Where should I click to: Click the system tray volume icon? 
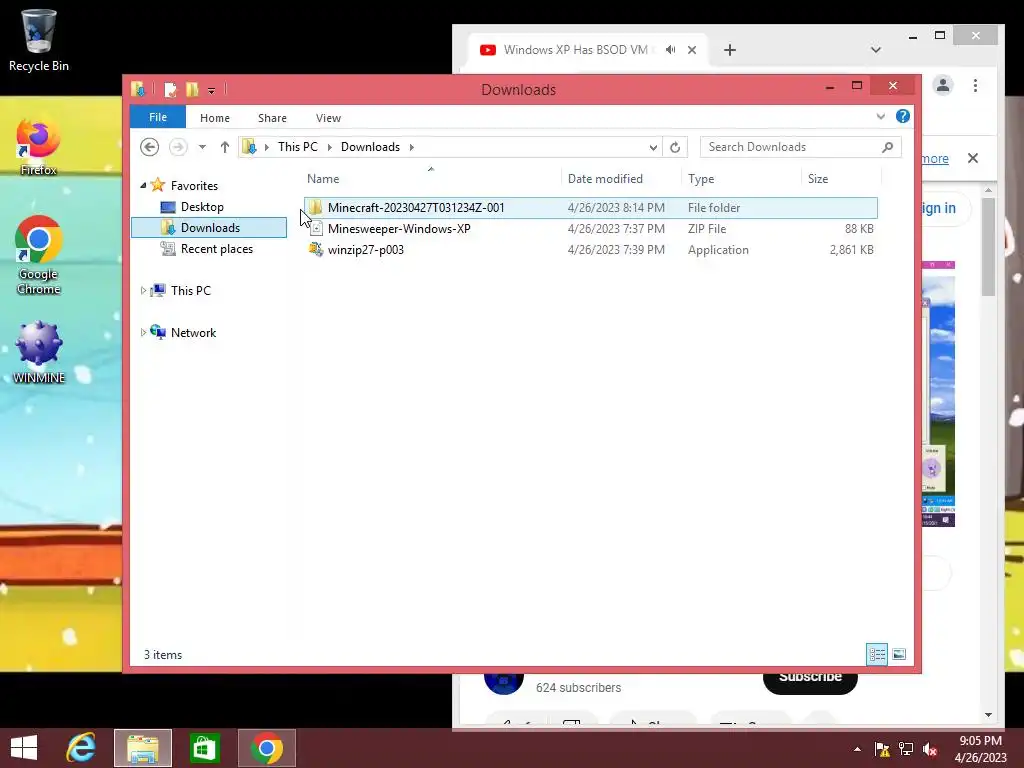pyautogui.click(x=930, y=749)
